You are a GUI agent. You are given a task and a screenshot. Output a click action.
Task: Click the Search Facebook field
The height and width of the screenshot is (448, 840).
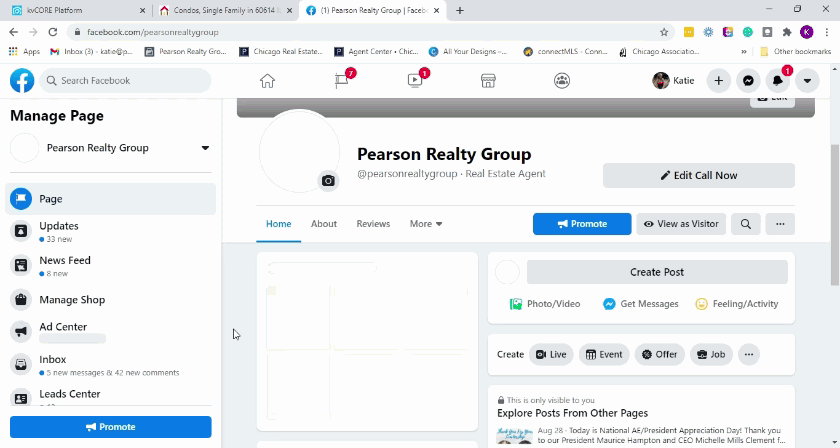(x=125, y=80)
